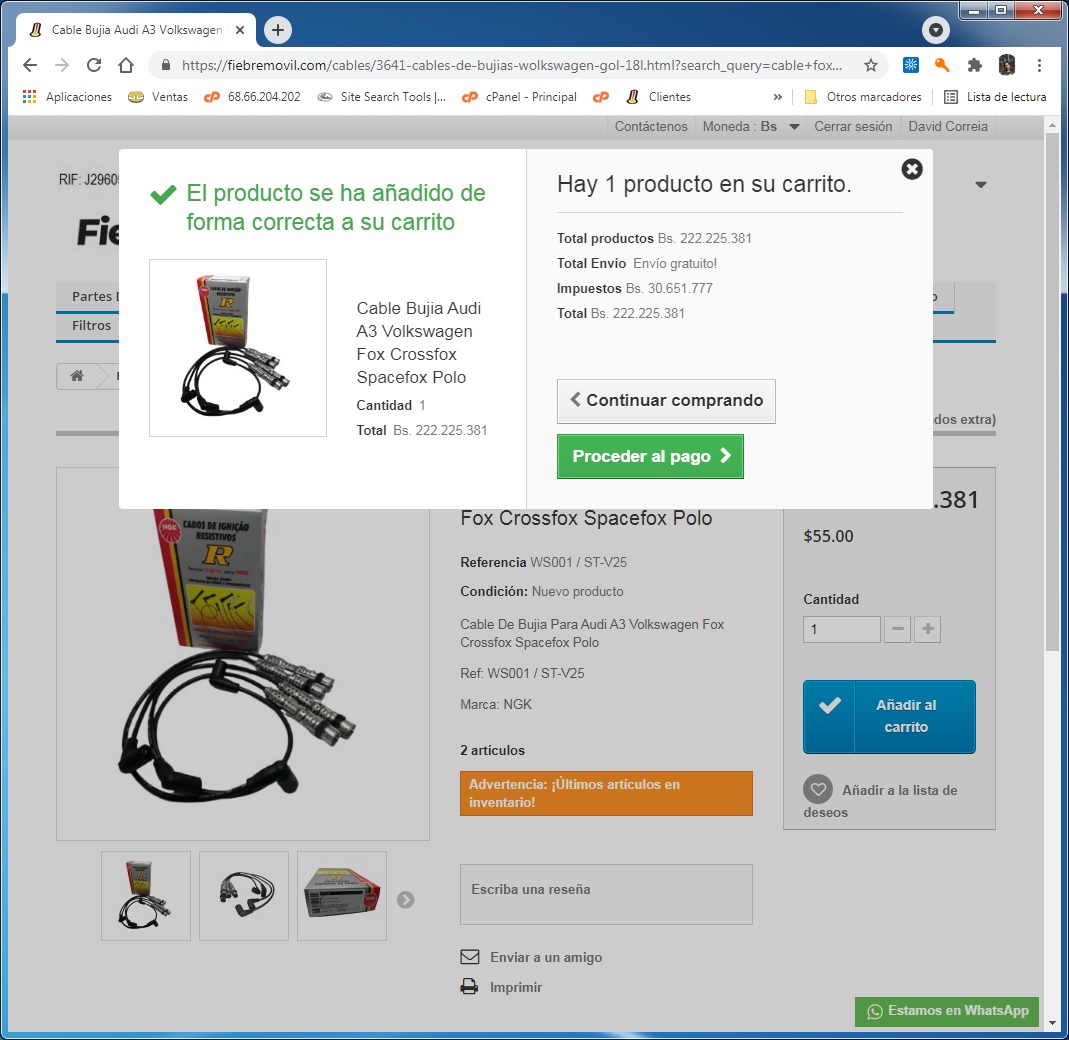Expand hidden bookmarks overflow chevron
1069x1040 pixels.
(x=778, y=97)
